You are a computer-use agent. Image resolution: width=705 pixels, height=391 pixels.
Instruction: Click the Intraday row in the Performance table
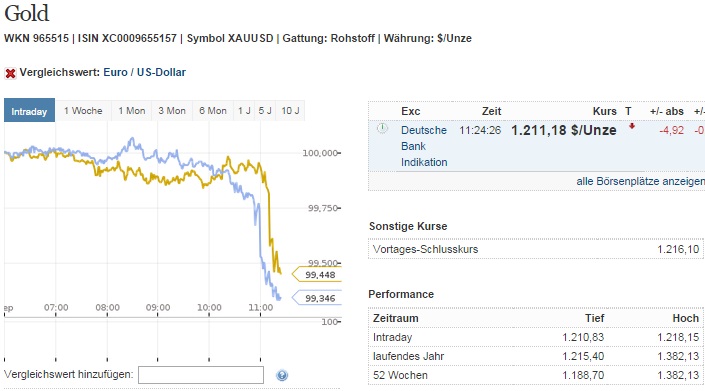coord(536,337)
